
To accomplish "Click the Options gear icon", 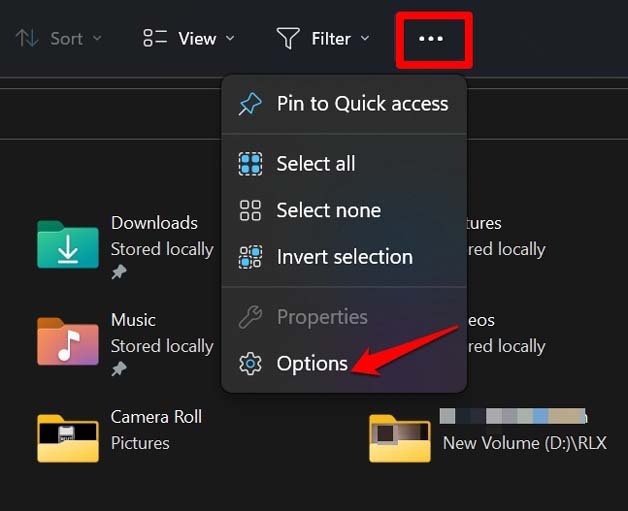I will [250, 364].
